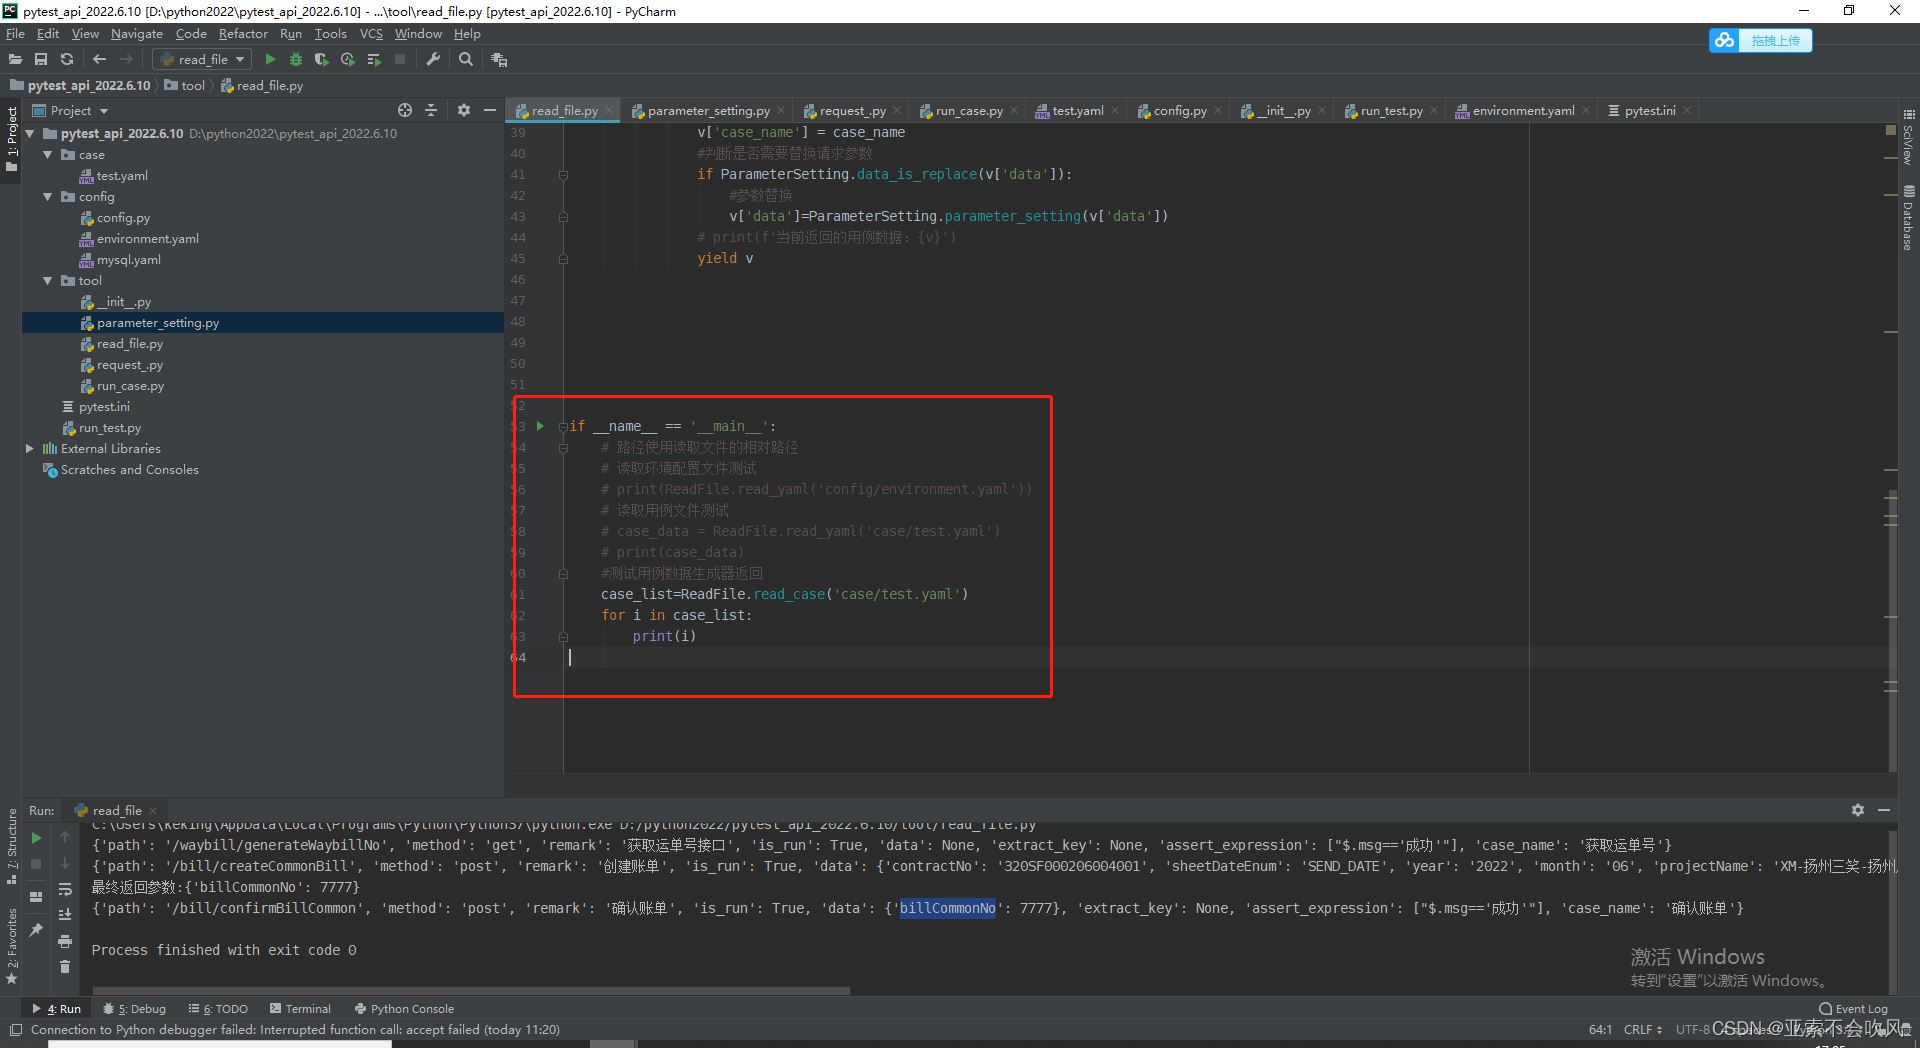Image resolution: width=1920 pixels, height=1048 pixels.
Task: Collapse all nodes in Project panel
Action: point(431,110)
